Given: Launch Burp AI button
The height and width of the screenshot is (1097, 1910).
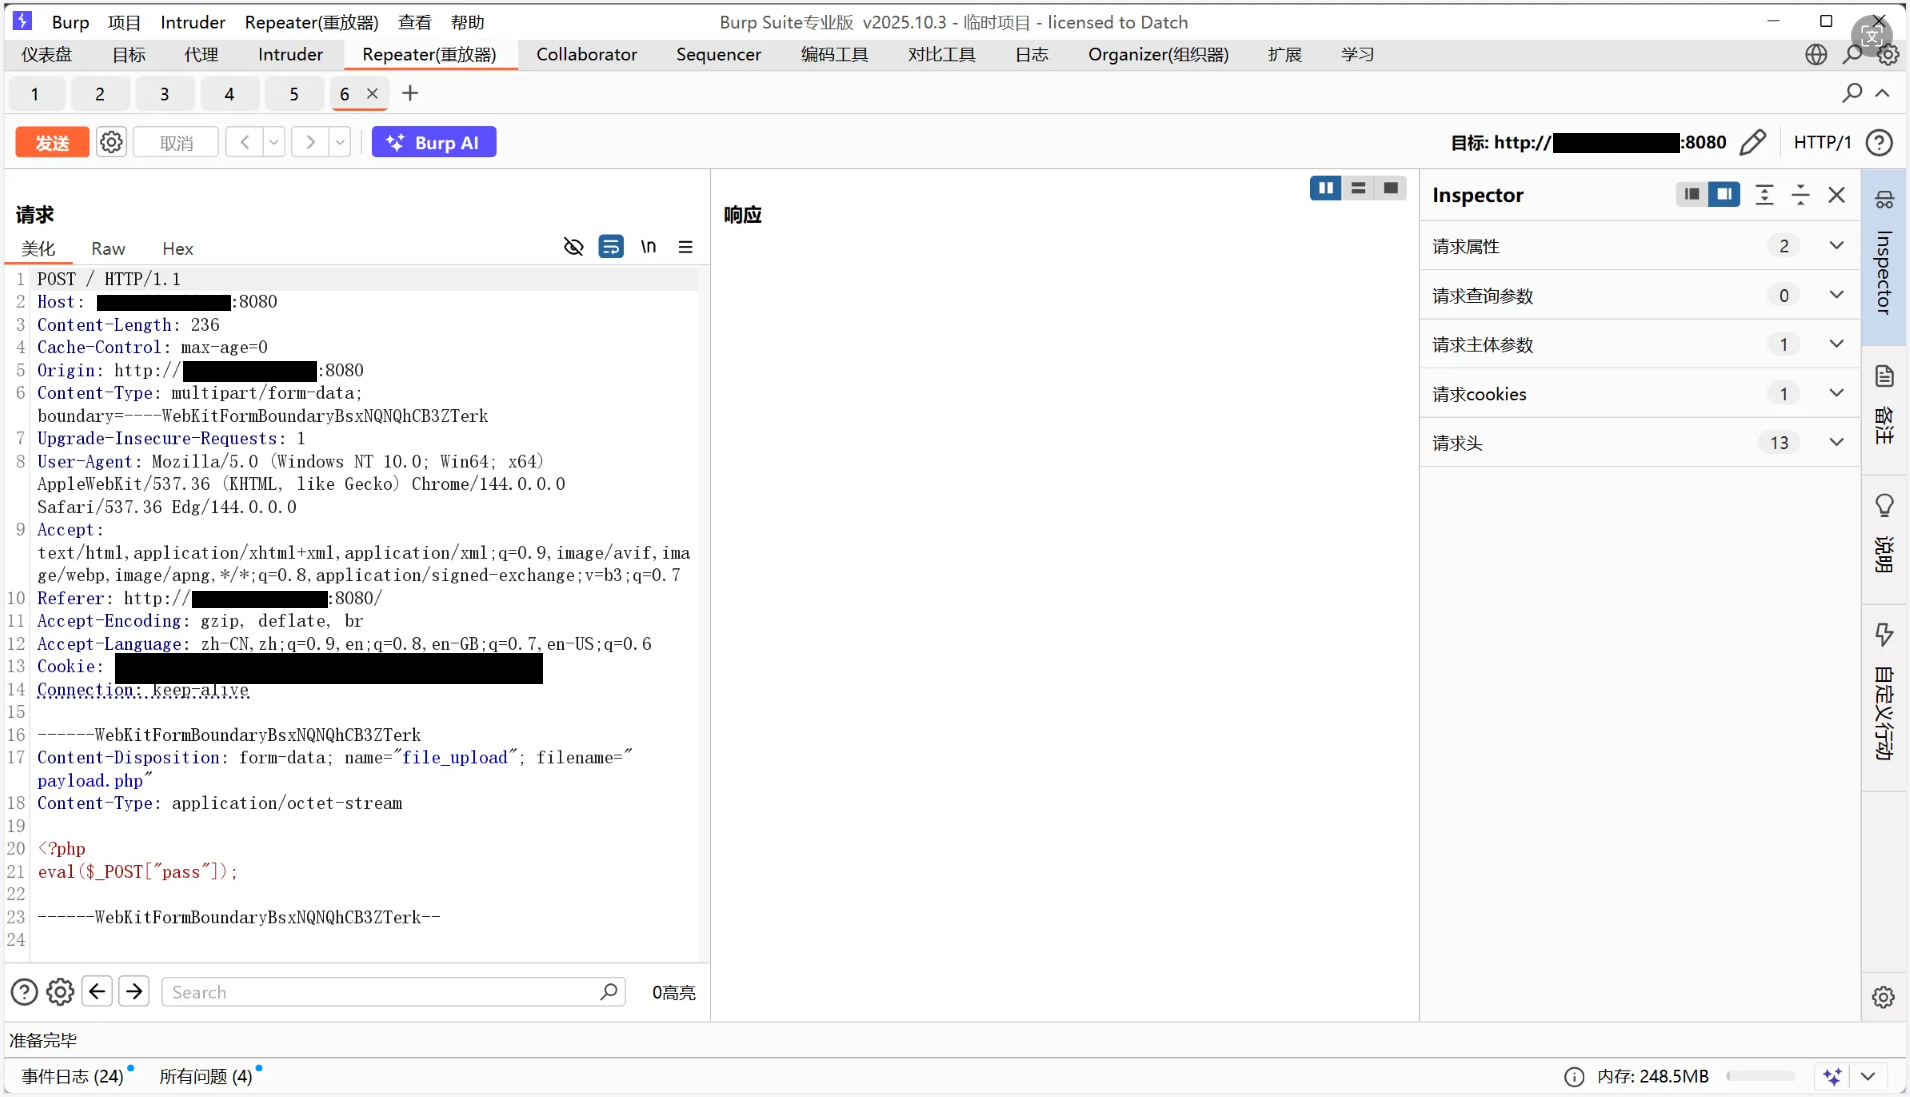Looking at the screenshot, I should [x=434, y=142].
